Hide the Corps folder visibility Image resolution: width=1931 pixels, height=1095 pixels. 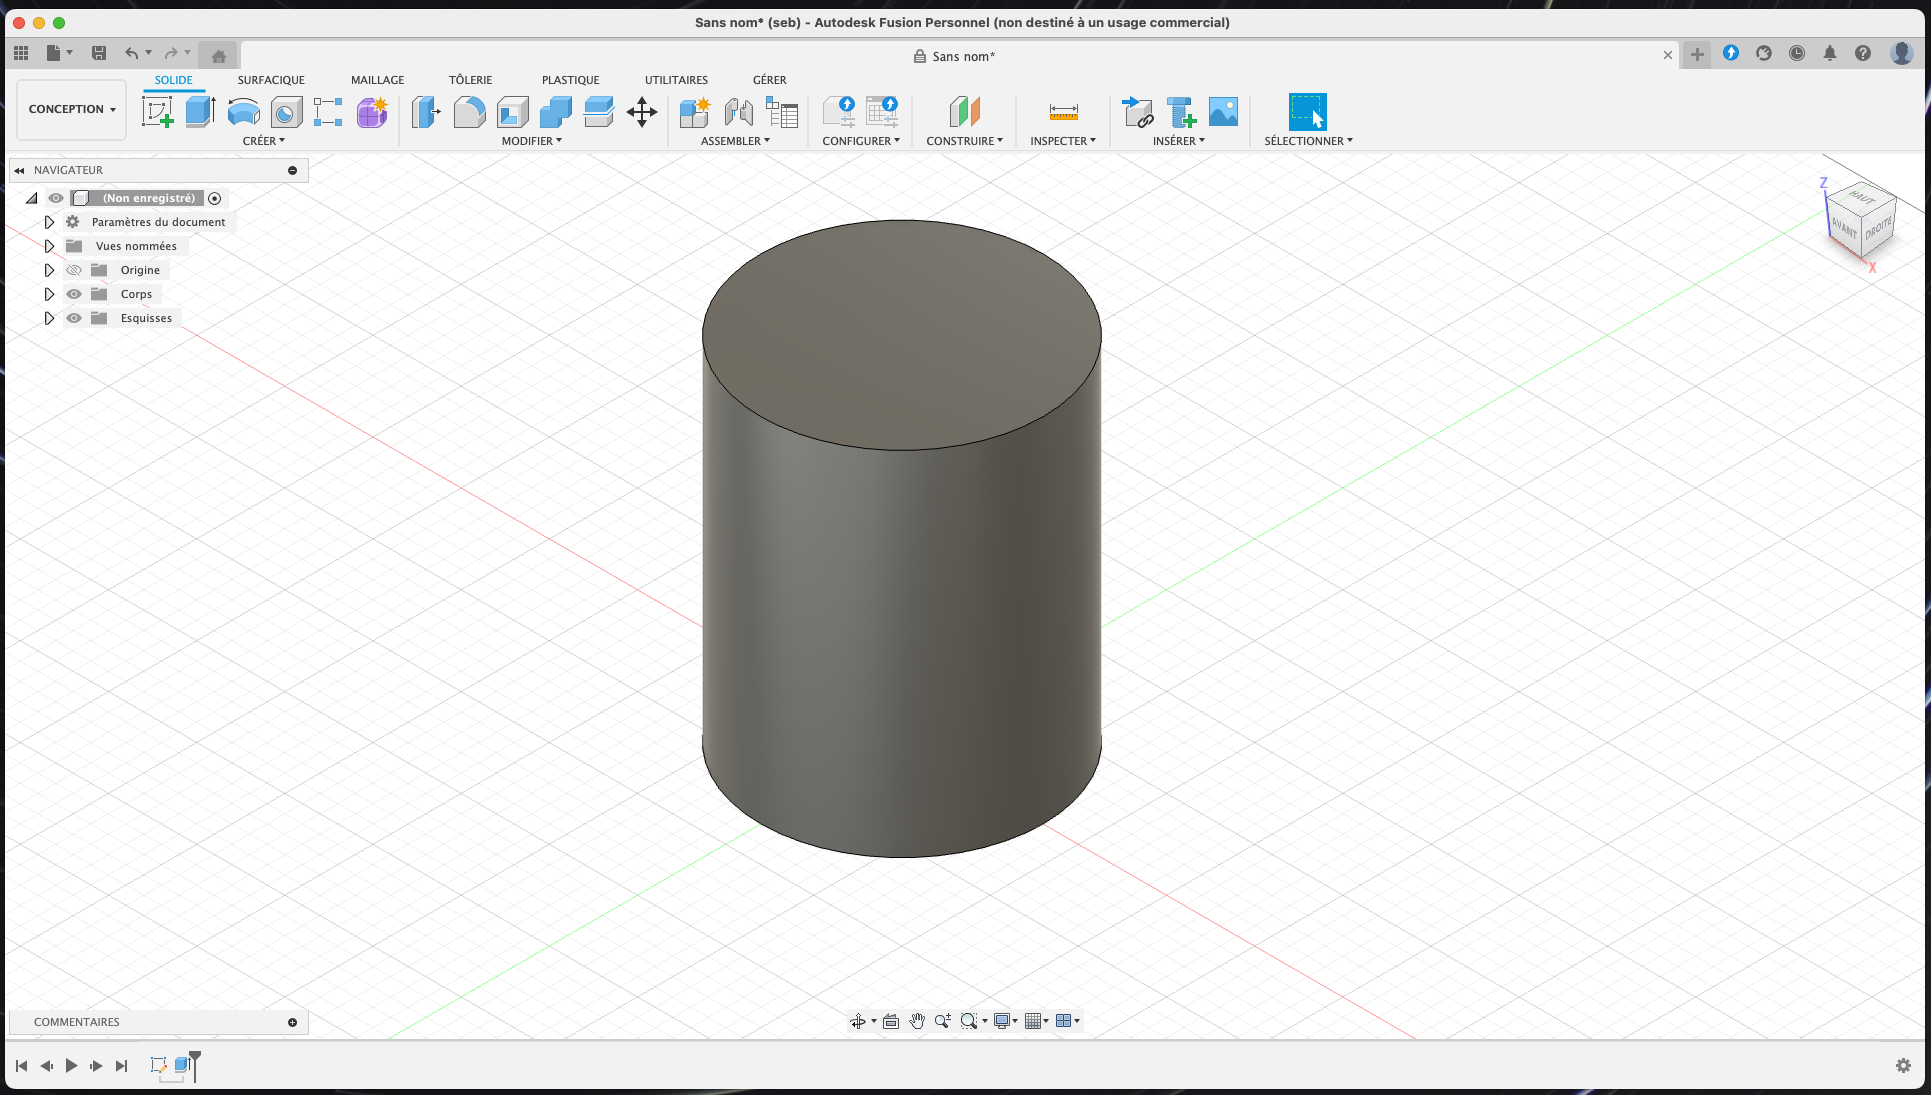[x=74, y=294]
